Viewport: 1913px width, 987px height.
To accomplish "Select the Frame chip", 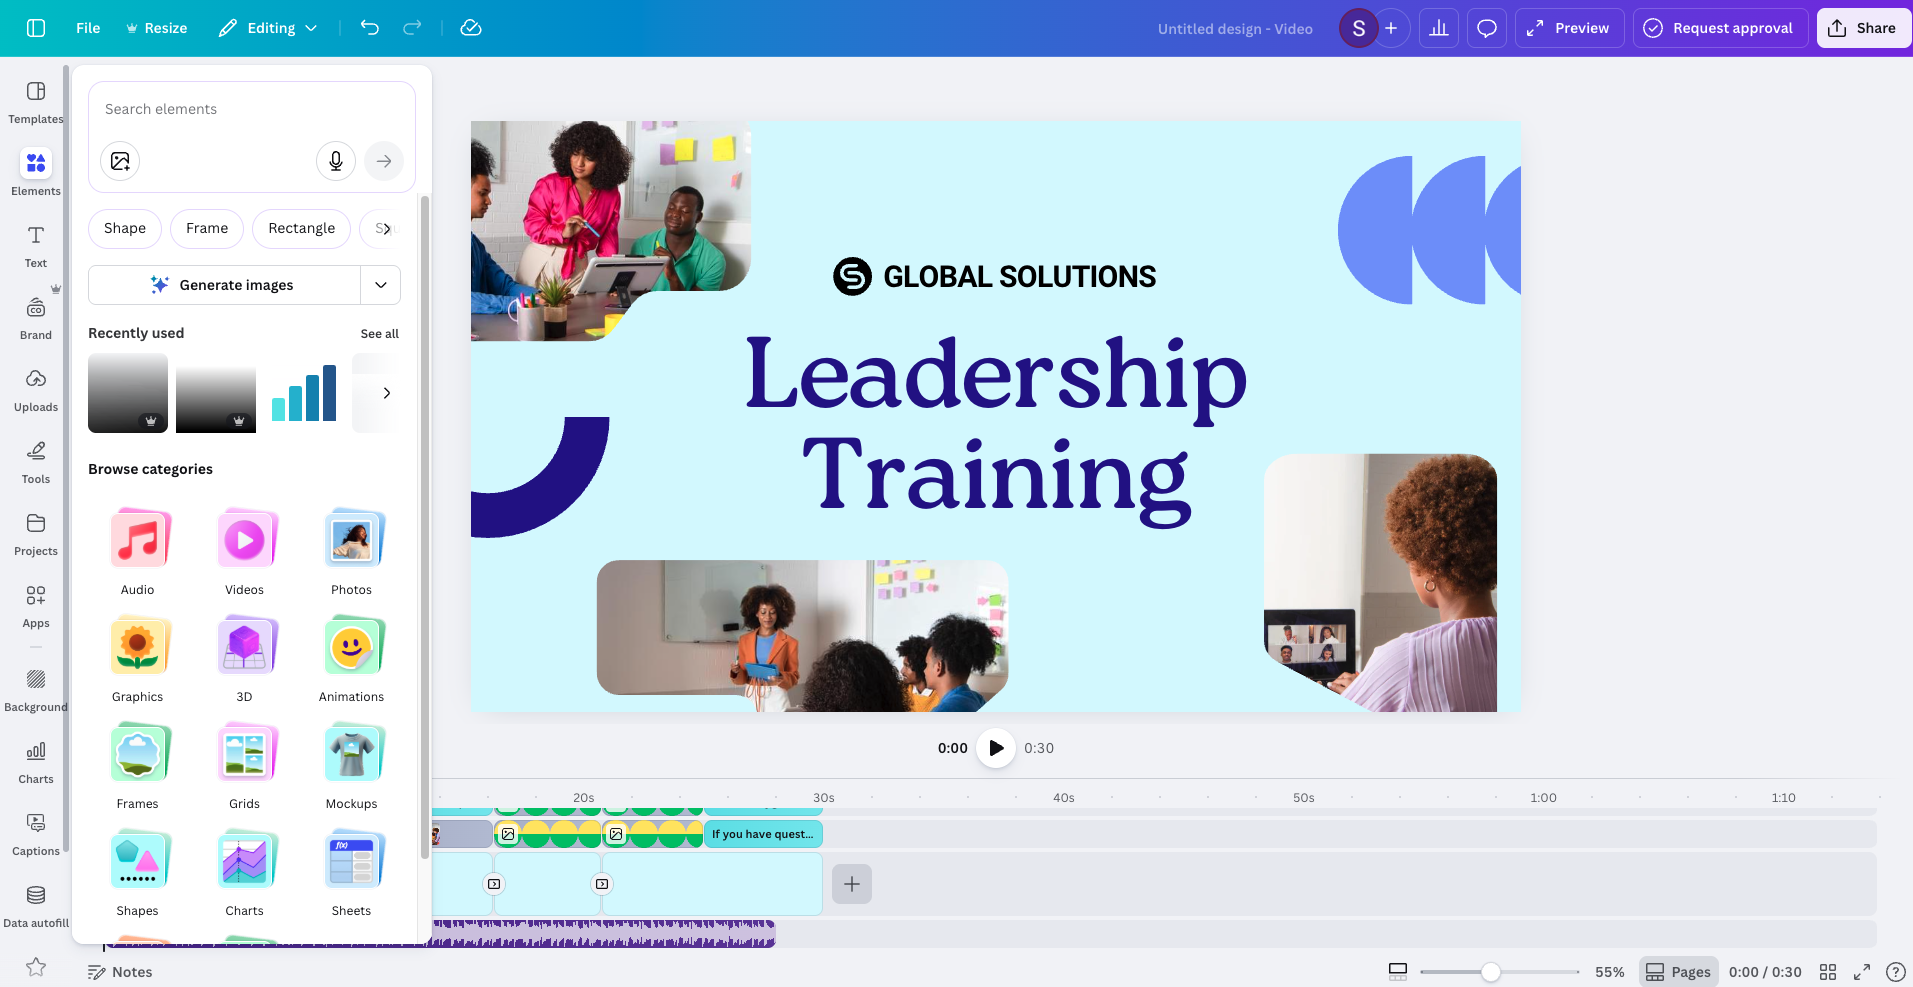I will tap(207, 228).
